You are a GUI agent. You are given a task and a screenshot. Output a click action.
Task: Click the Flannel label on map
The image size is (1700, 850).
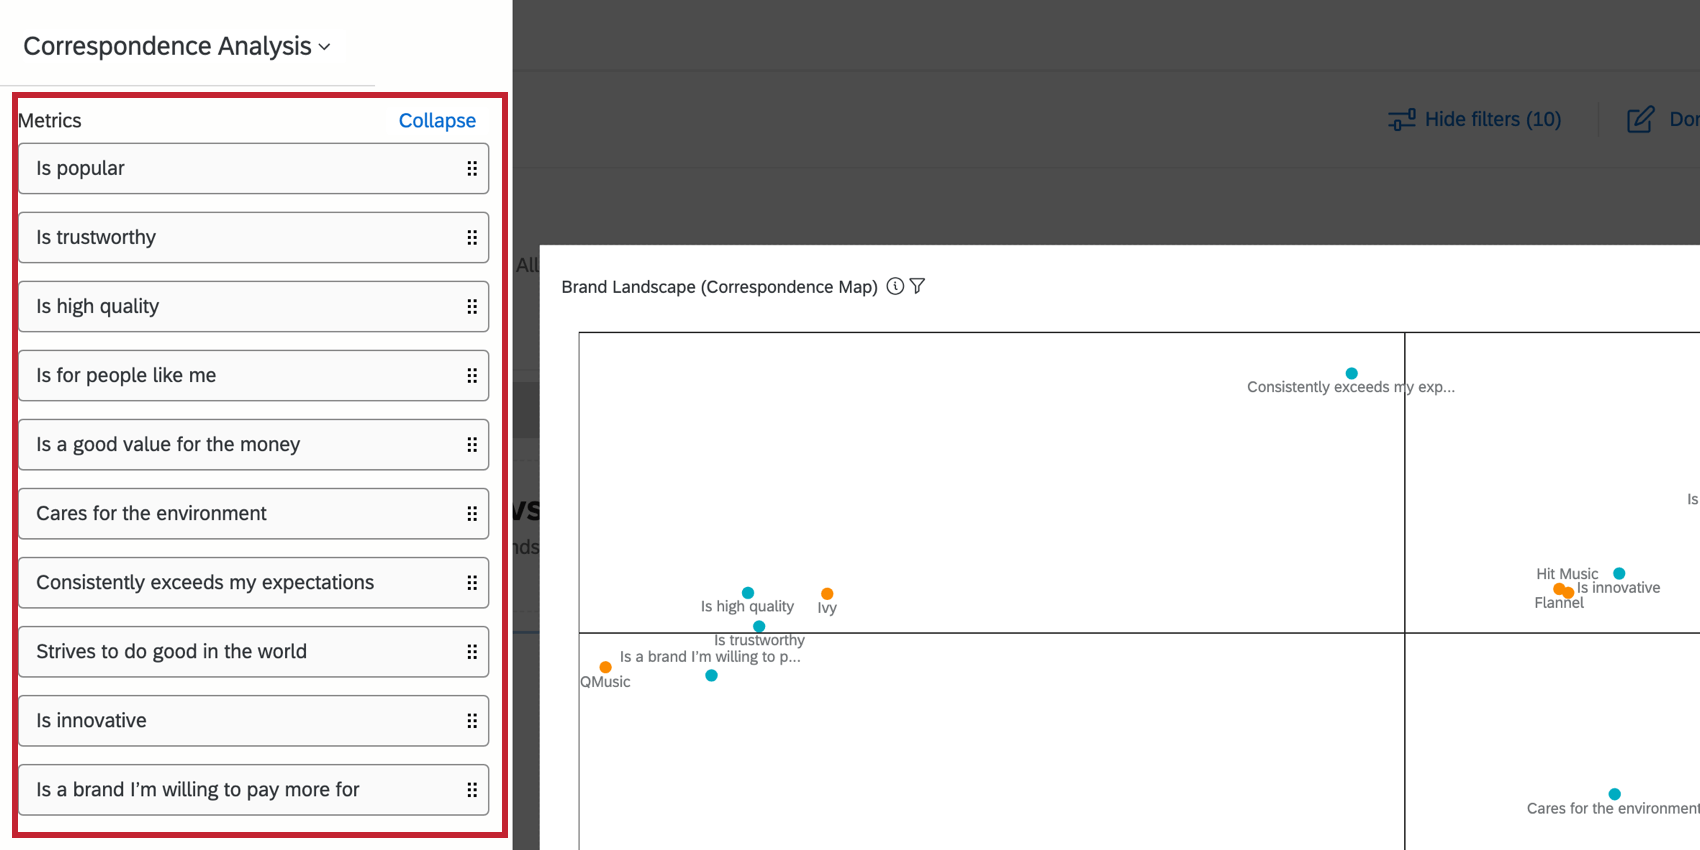pos(1559,603)
